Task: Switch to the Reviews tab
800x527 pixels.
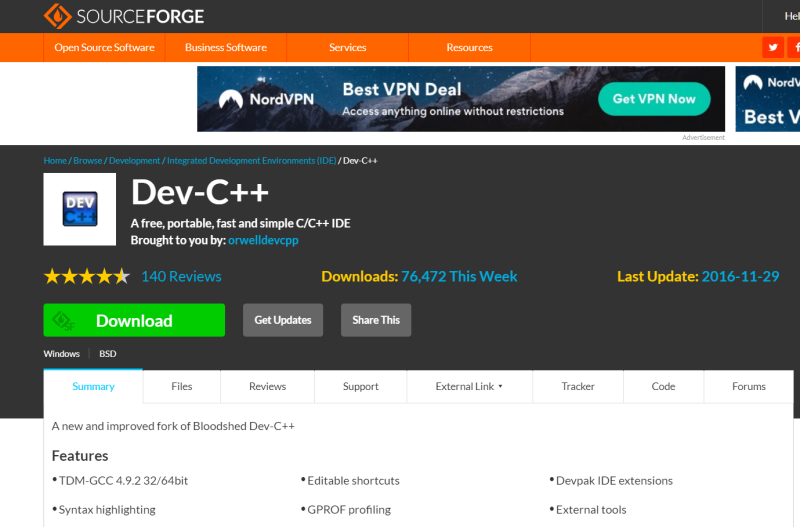Action: coord(267,387)
